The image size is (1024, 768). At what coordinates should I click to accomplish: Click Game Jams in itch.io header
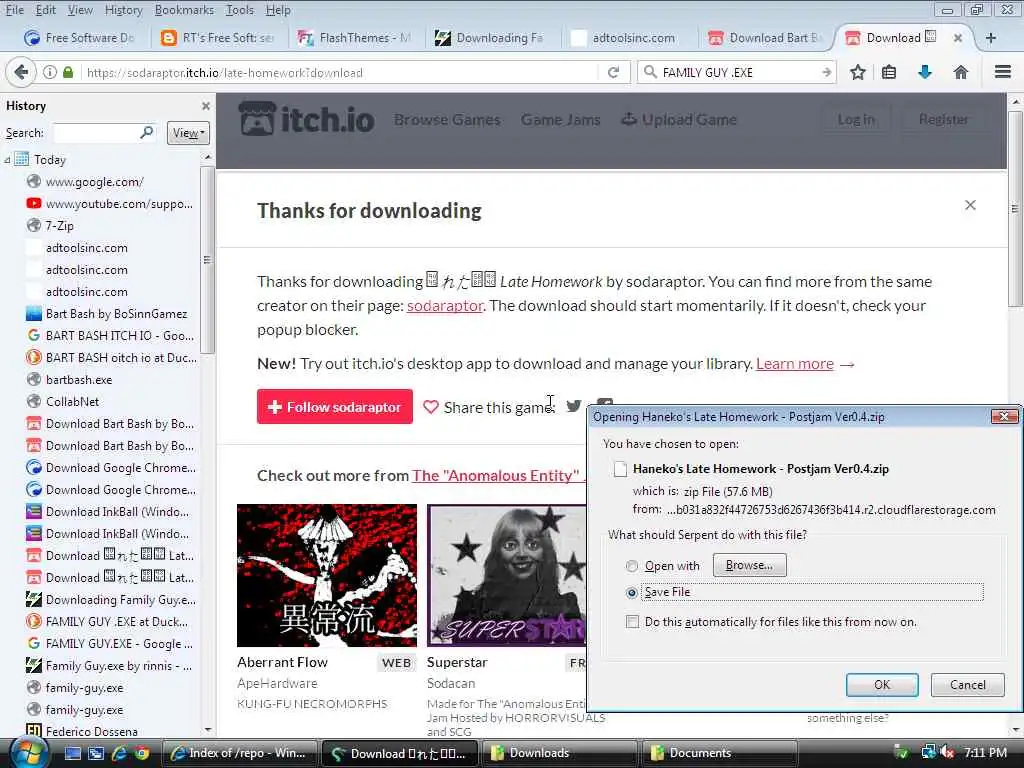click(560, 120)
